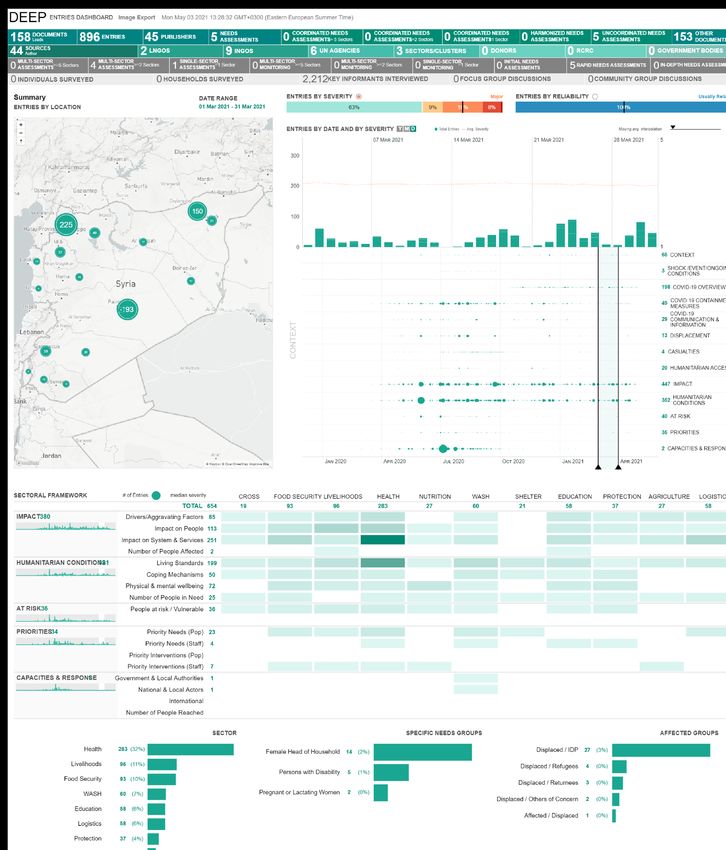
Task: Select the PRIORITIES framework mini chart
Action: pyautogui.click(x=66, y=641)
